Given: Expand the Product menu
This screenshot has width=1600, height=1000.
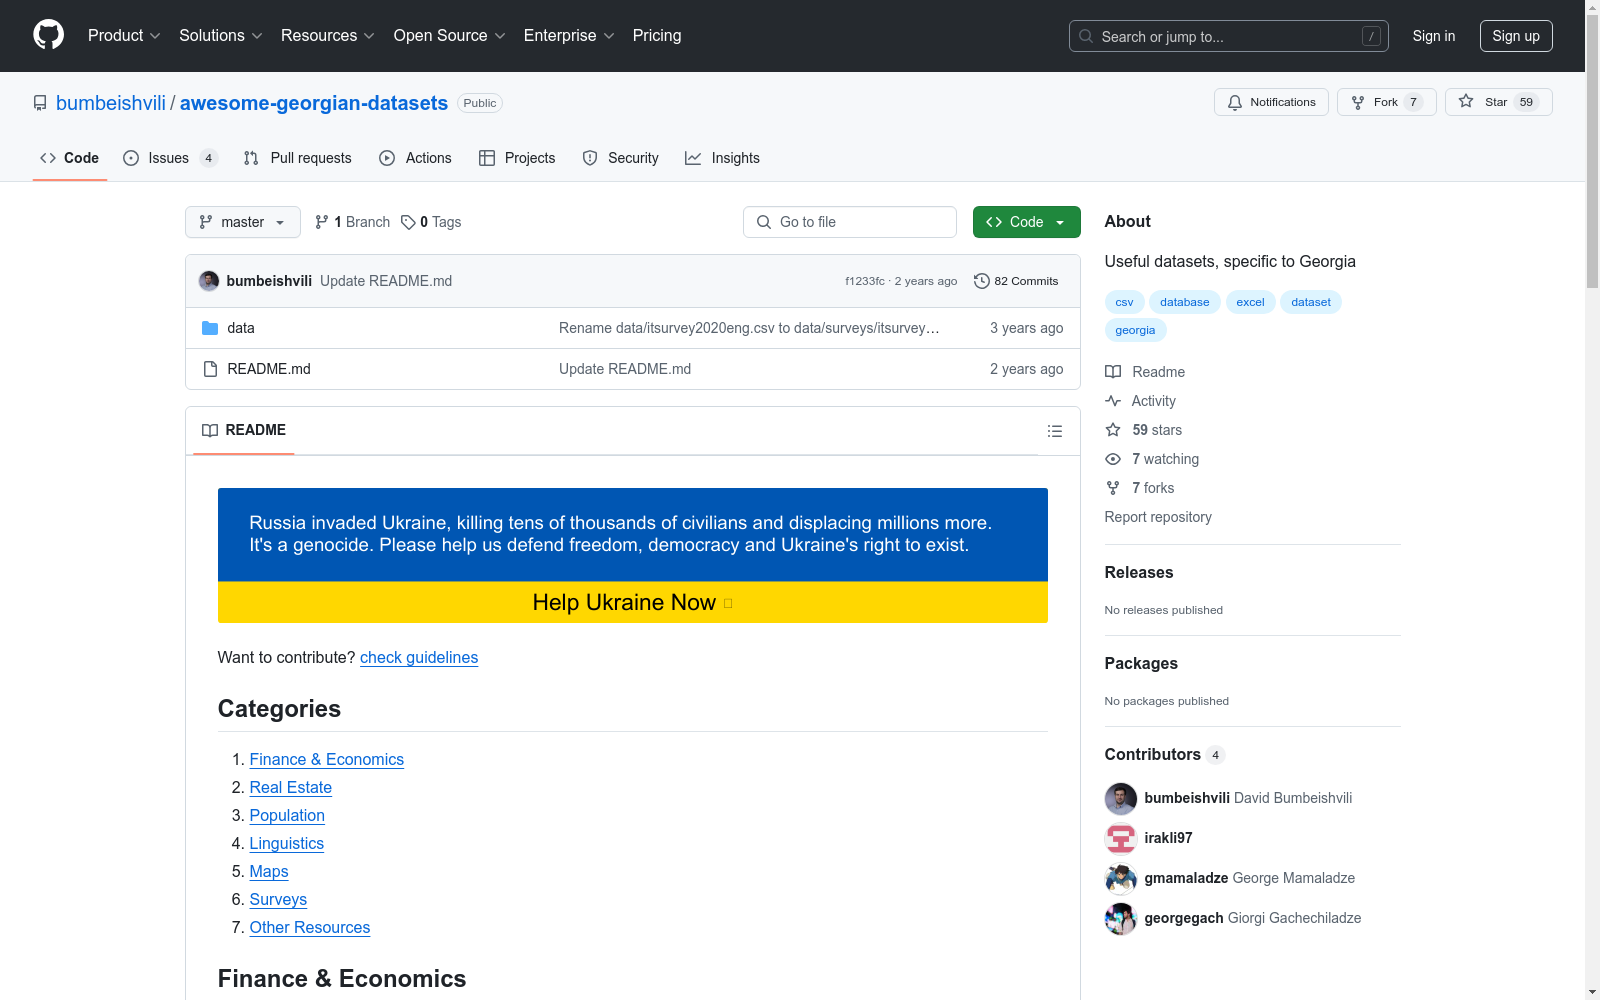Looking at the screenshot, I should point(124,36).
